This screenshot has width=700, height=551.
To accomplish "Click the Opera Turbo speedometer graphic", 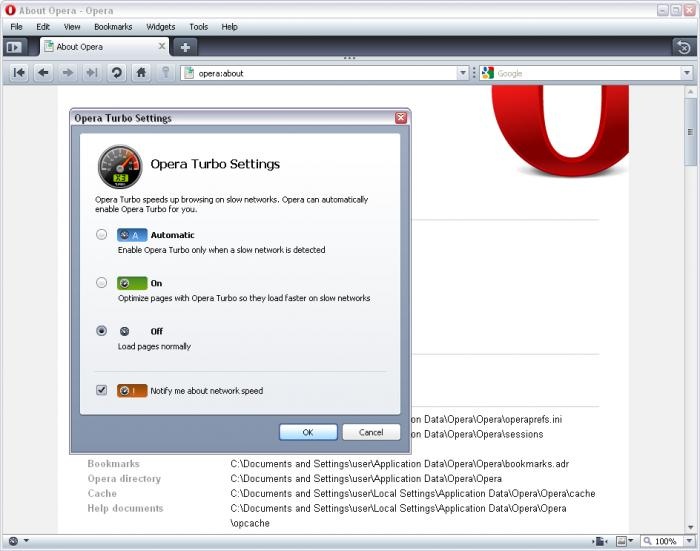I will pyautogui.click(x=120, y=166).
